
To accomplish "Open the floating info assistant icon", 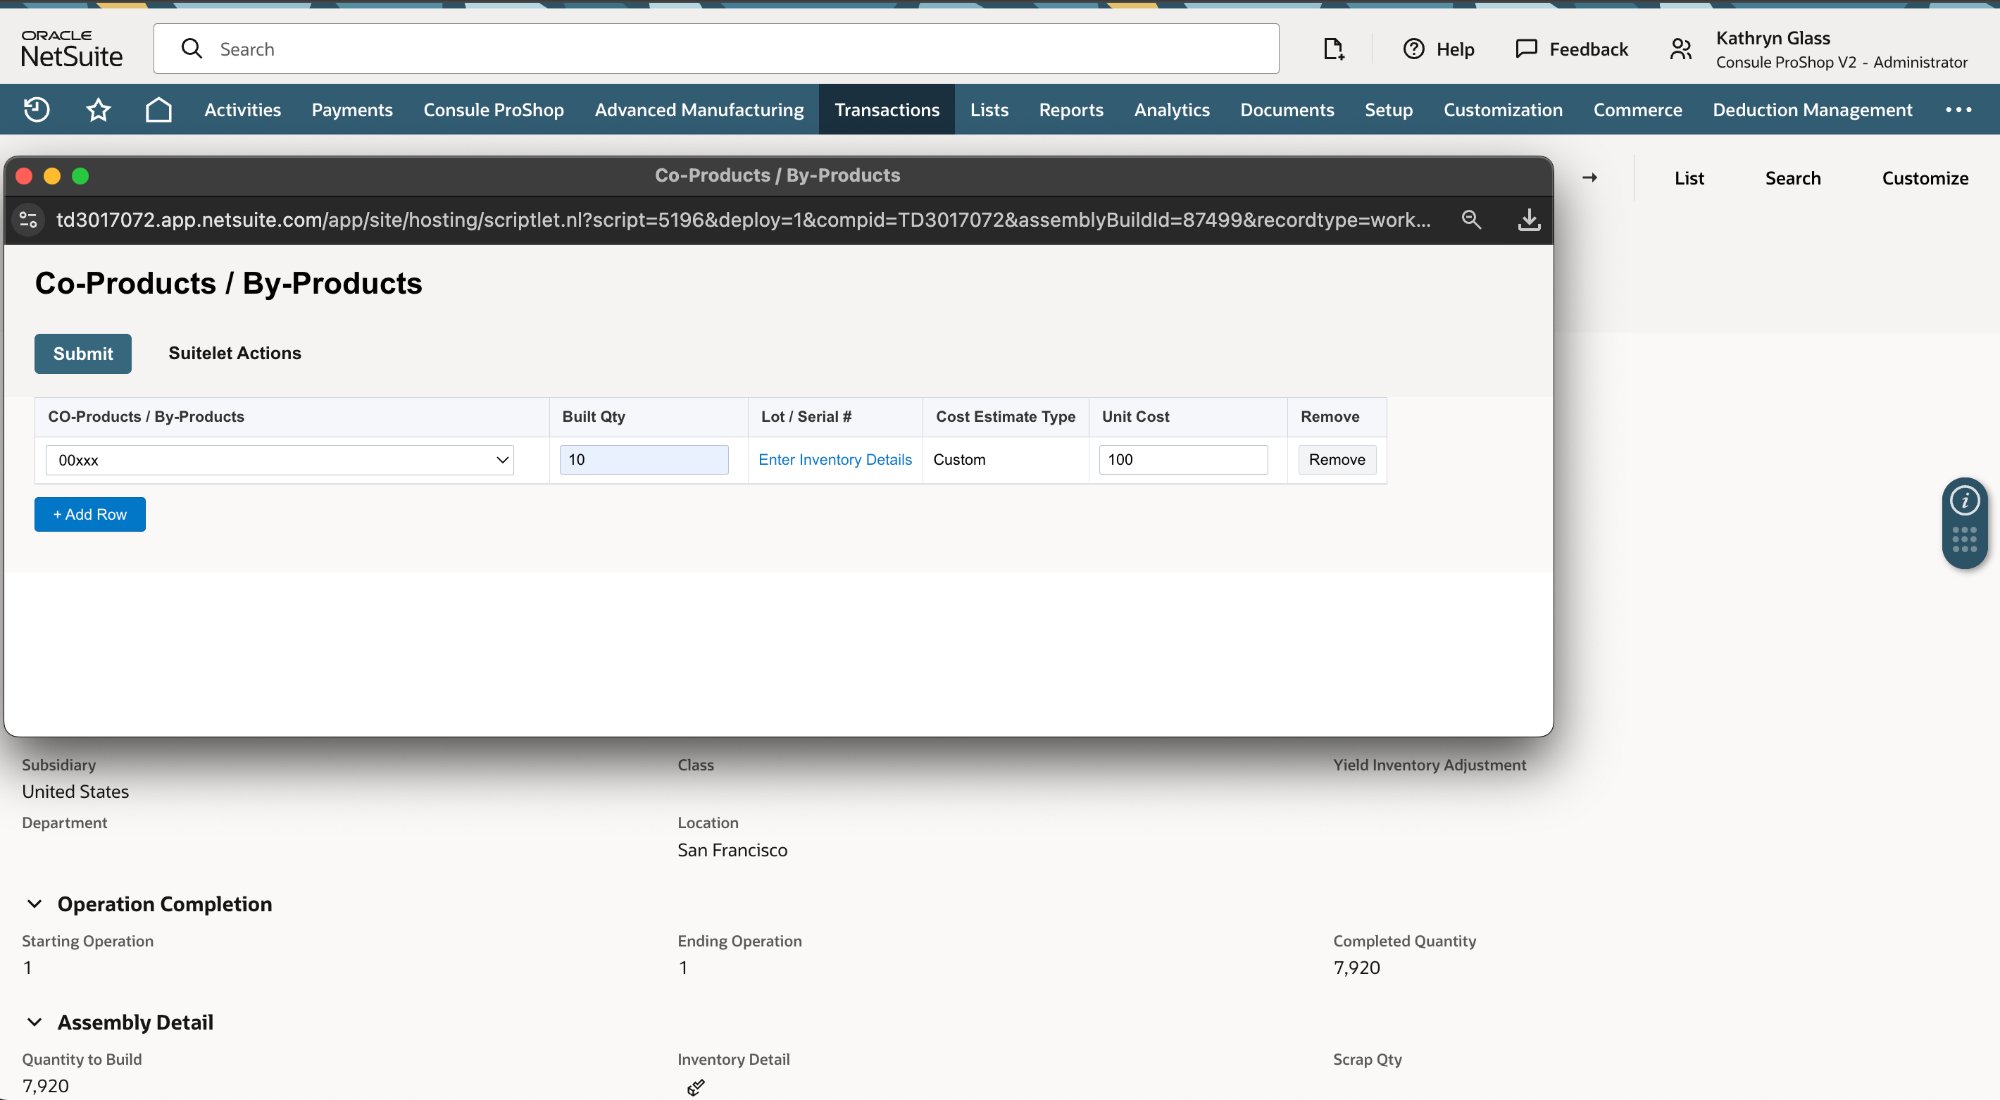I will (x=1964, y=501).
